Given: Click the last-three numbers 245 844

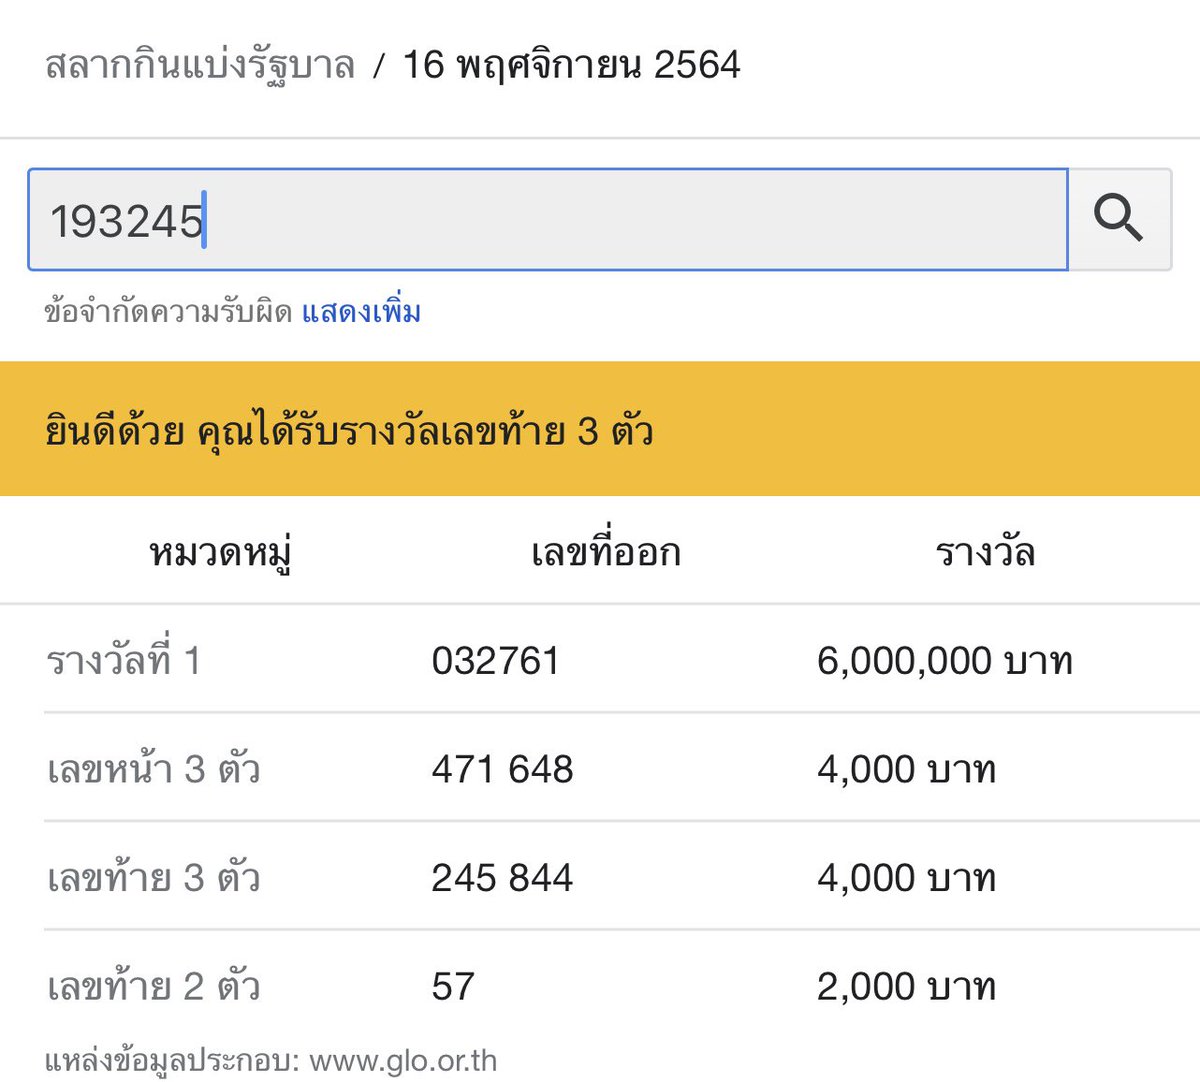Looking at the screenshot, I should click(504, 877).
